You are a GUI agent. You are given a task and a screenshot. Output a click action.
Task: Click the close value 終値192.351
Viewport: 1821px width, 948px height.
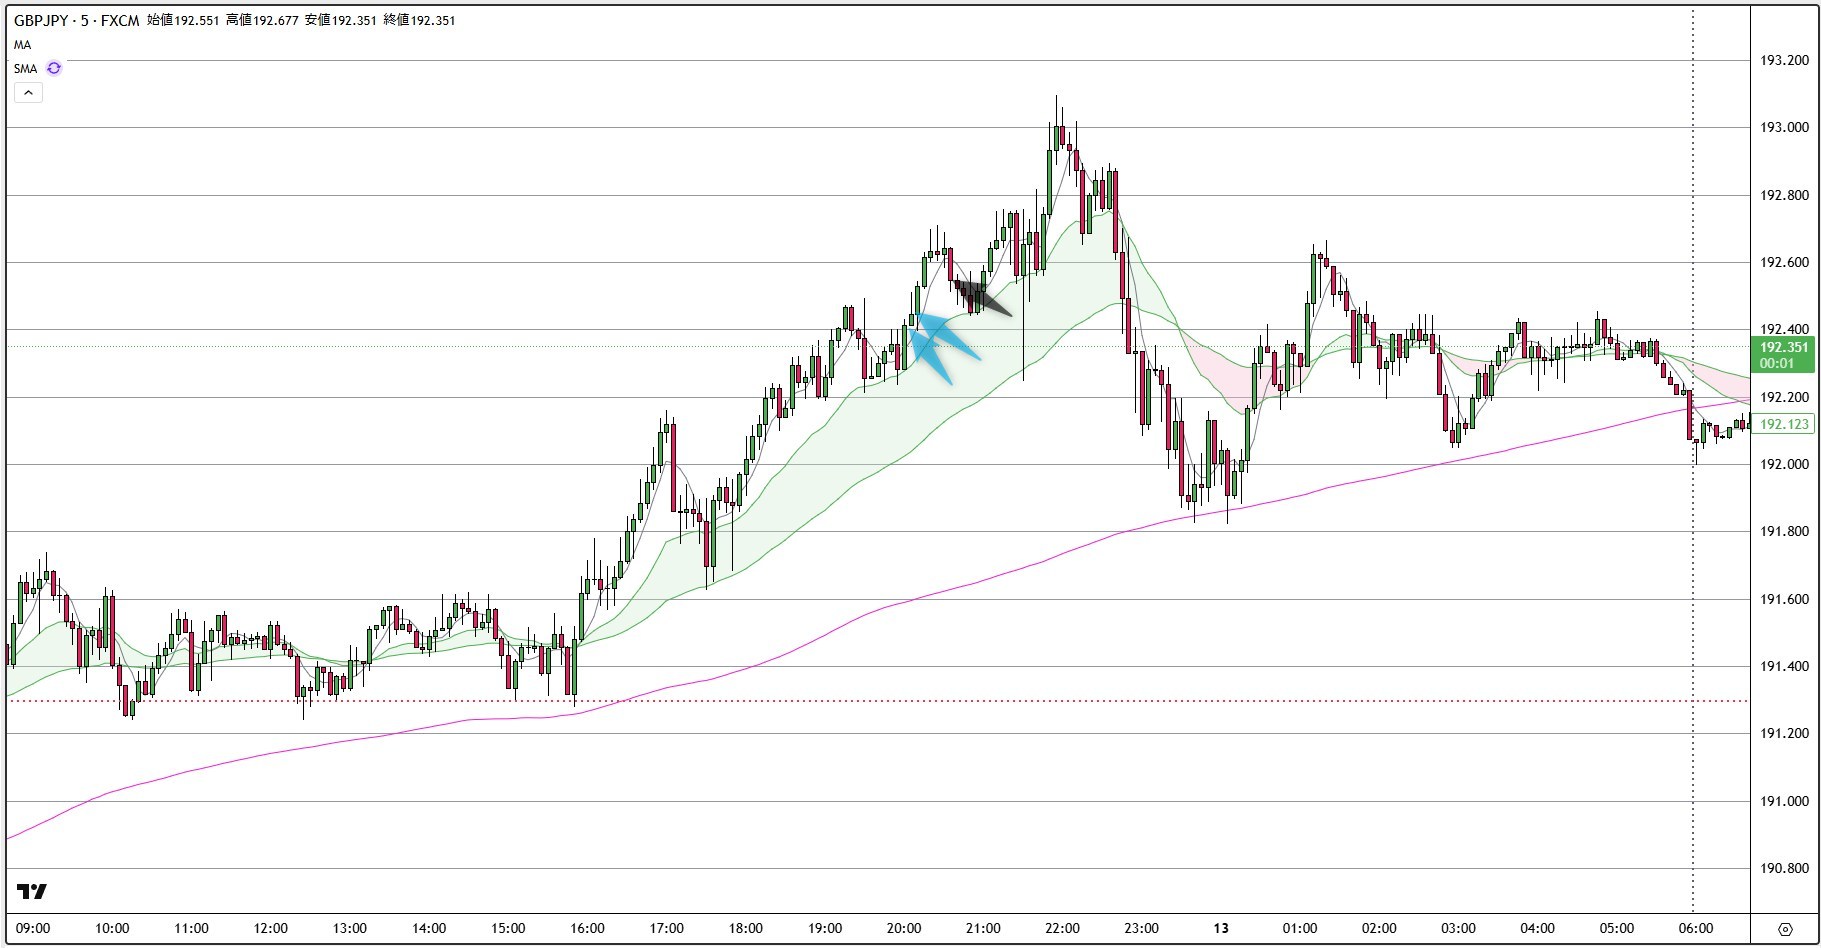pos(420,20)
